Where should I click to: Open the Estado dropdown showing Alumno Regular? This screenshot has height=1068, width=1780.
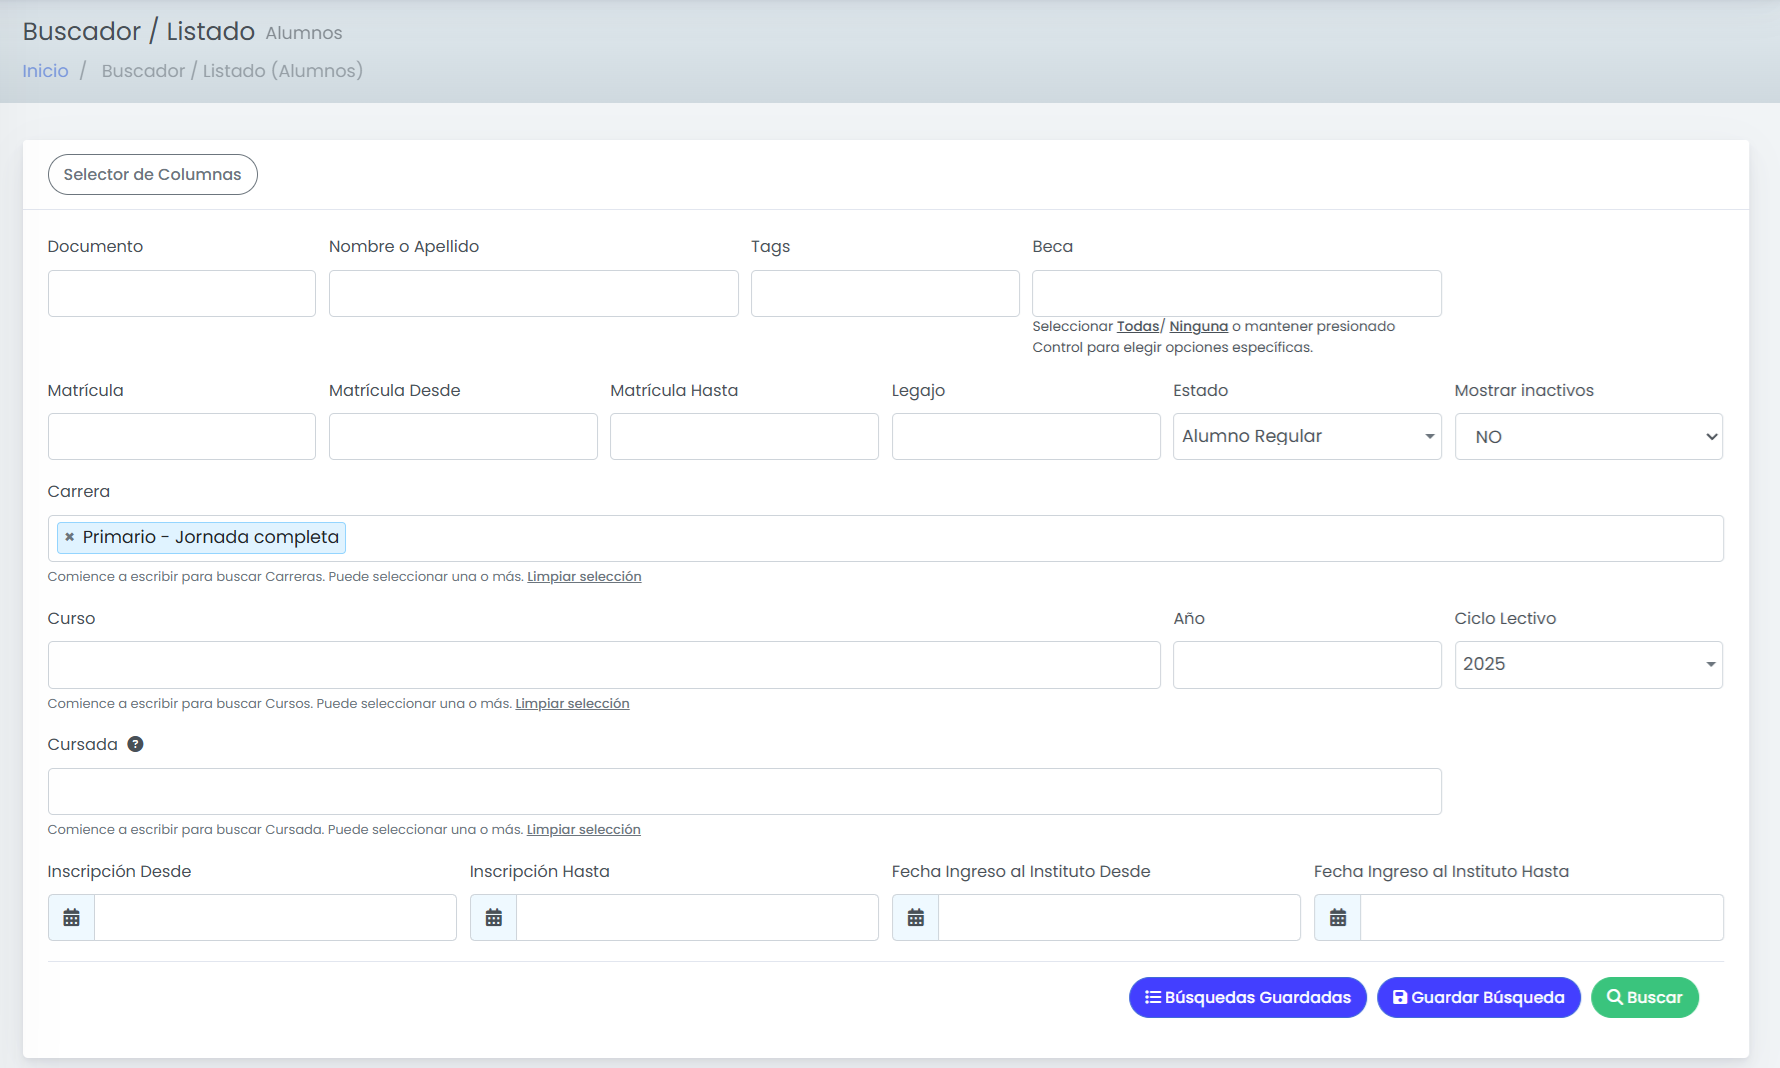tap(1307, 437)
